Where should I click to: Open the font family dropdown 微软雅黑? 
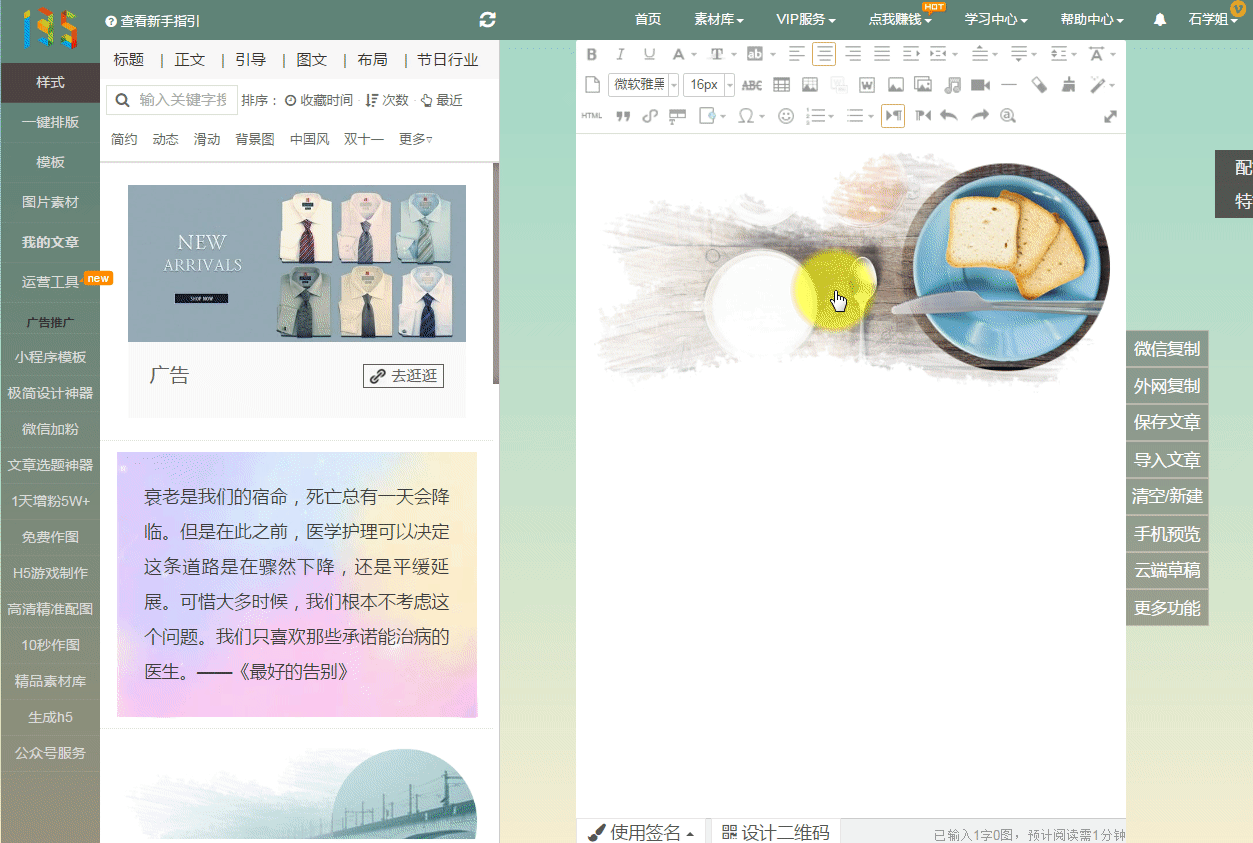[x=643, y=85]
